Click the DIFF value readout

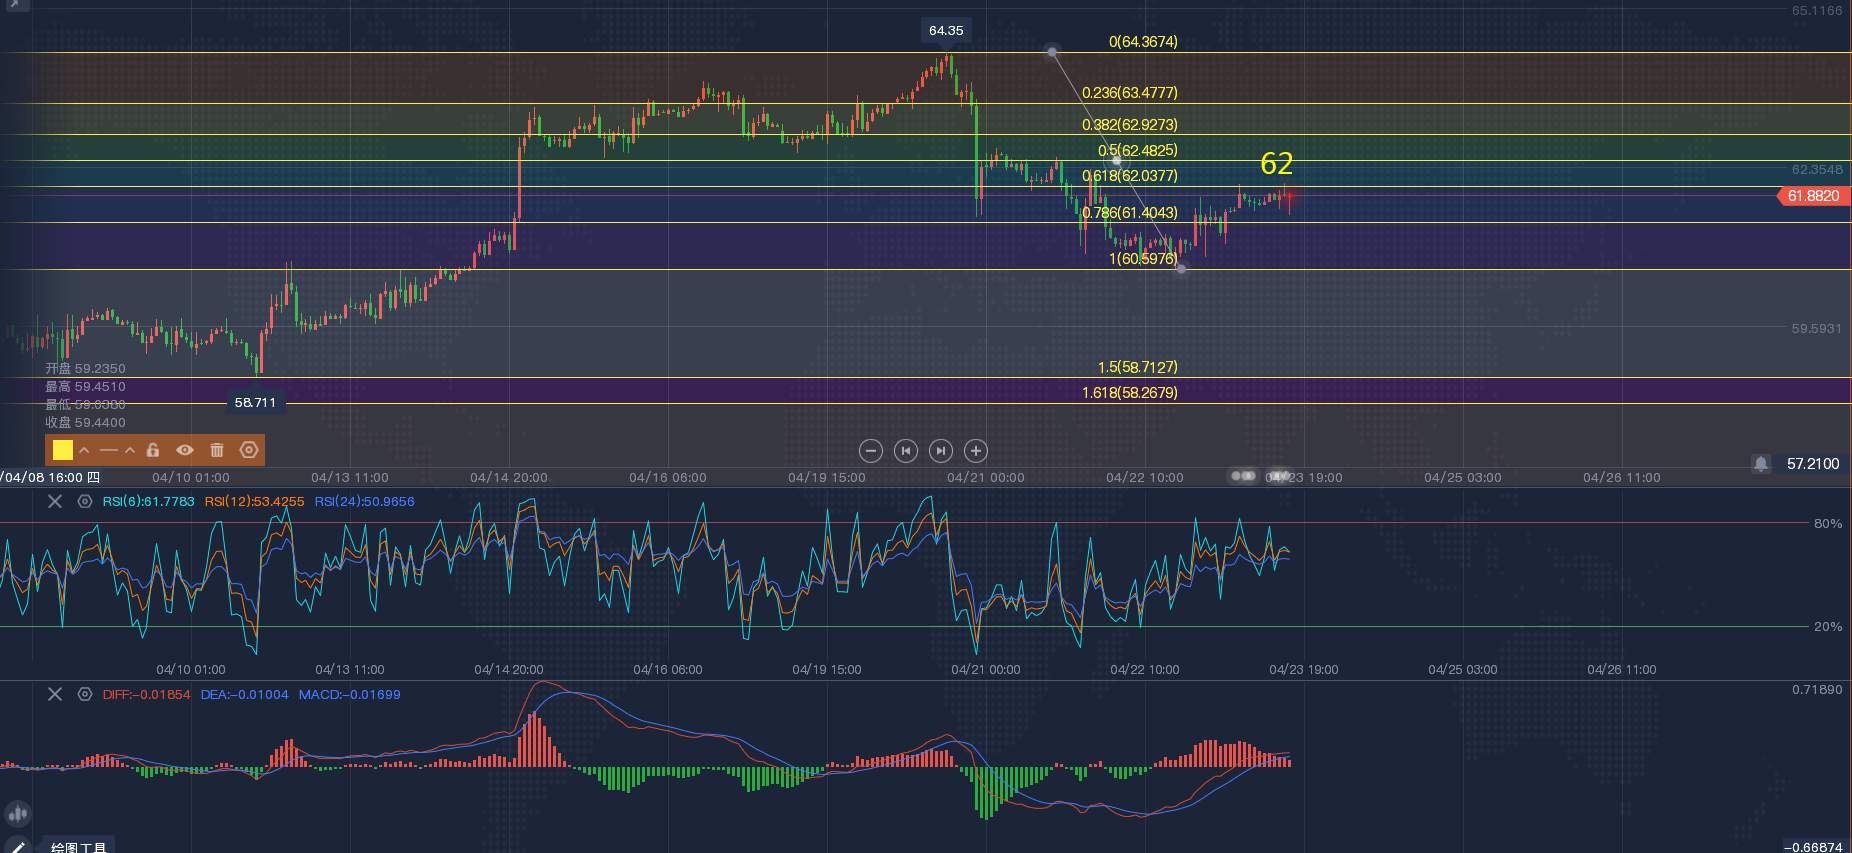(146, 694)
